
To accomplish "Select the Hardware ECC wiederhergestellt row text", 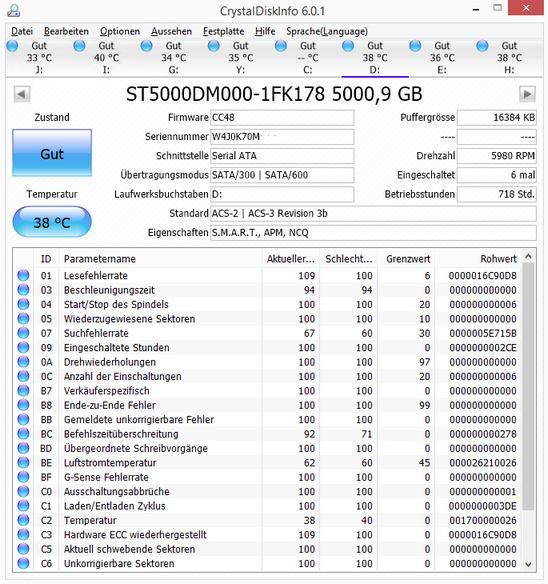I will pyautogui.click(x=135, y=535).
